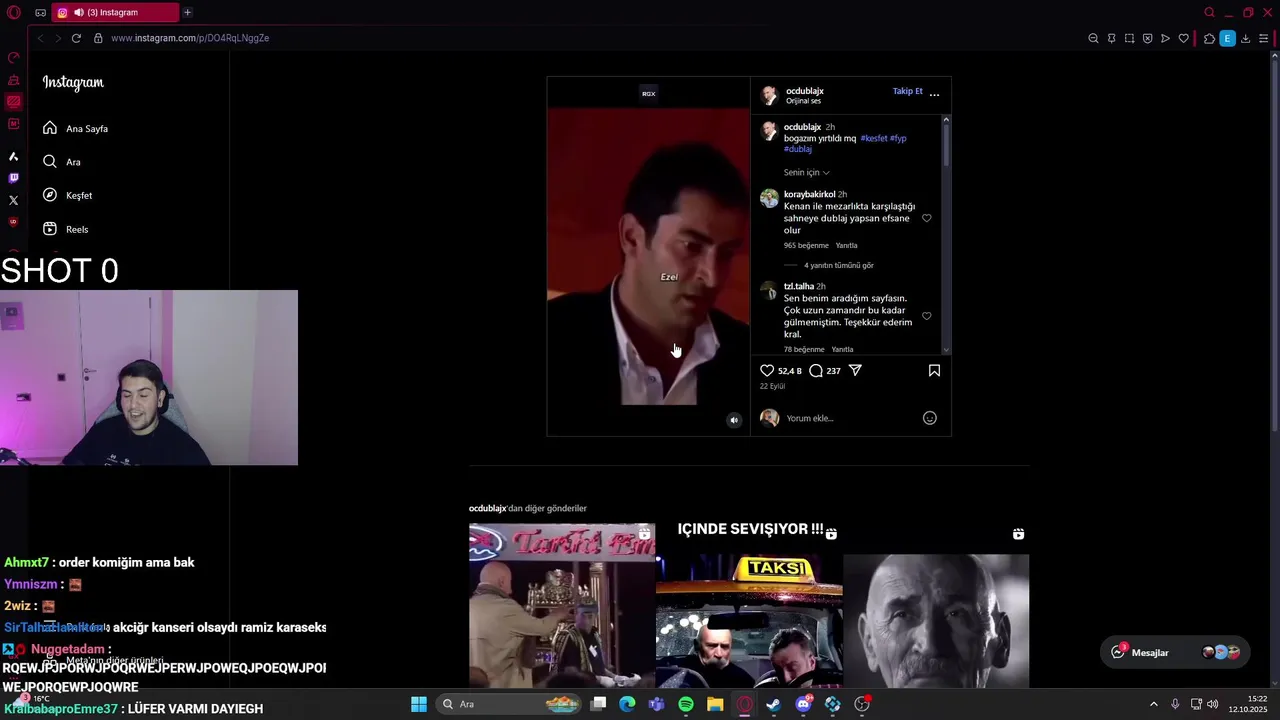Click the #kesfet hashtag
The image size is (1280, 720).
click(873, 138)
